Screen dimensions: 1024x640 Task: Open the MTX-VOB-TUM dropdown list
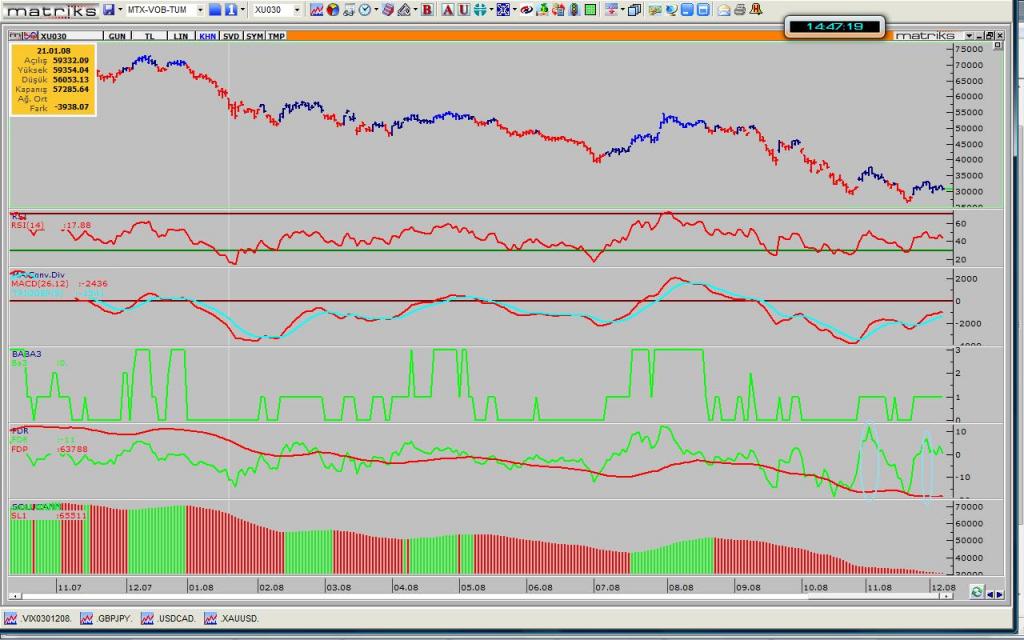pyautogui.click(x=200, y=10)
